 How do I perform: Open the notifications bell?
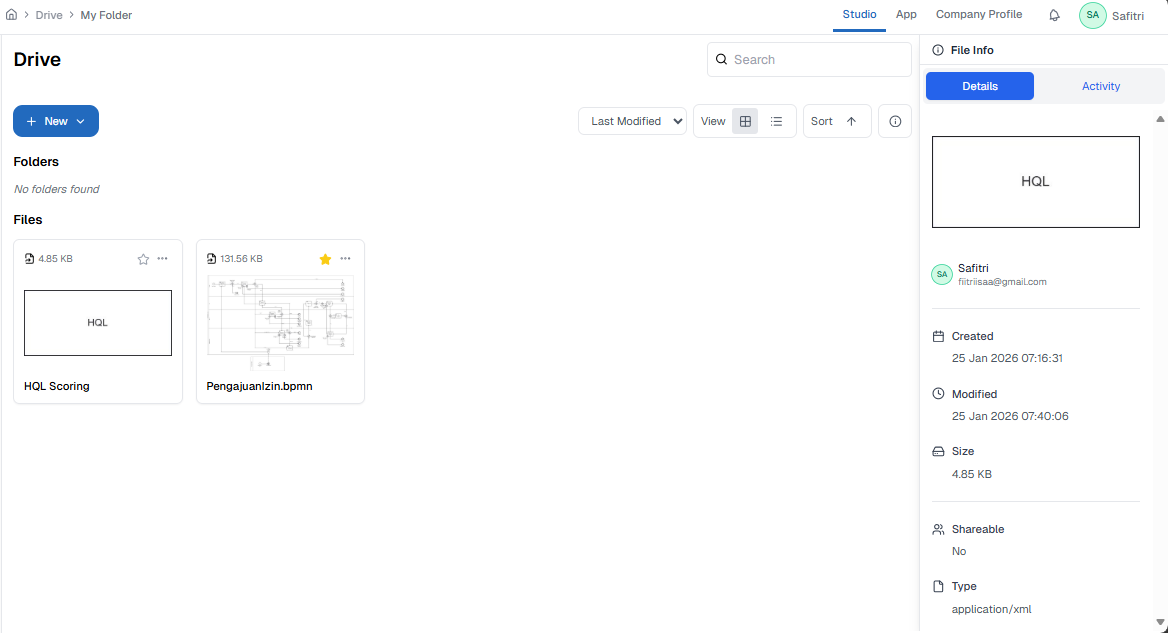1054,15
